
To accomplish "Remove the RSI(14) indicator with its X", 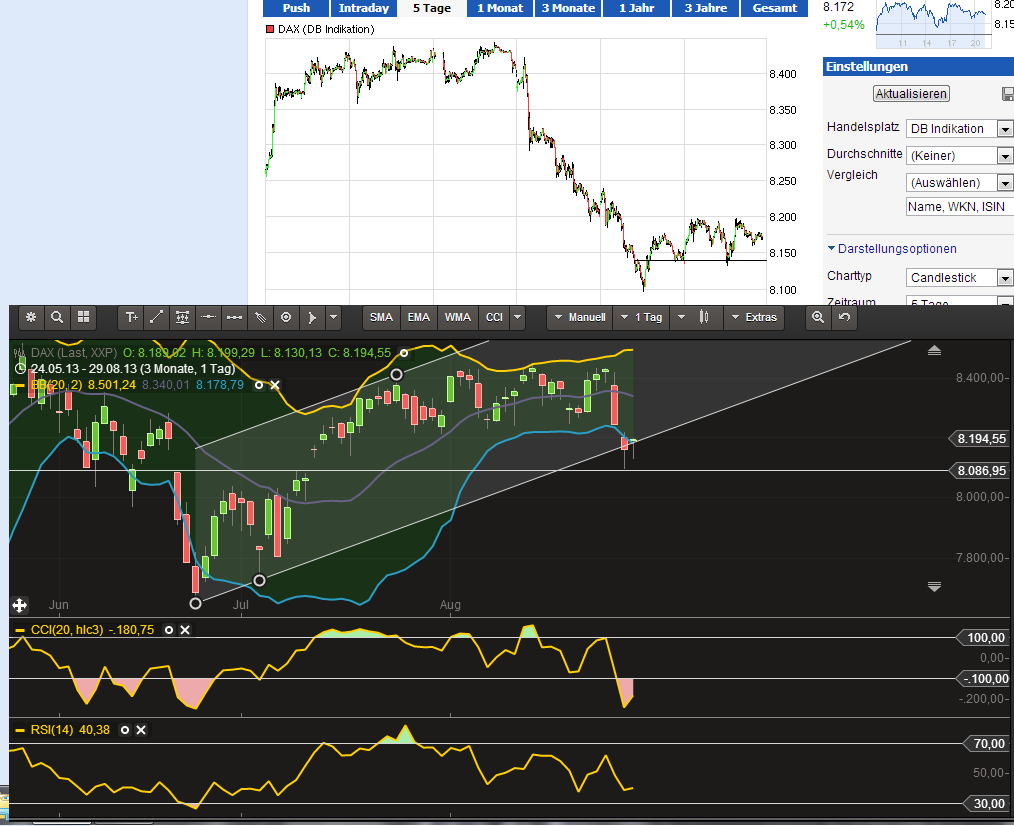I will point(141,730).
